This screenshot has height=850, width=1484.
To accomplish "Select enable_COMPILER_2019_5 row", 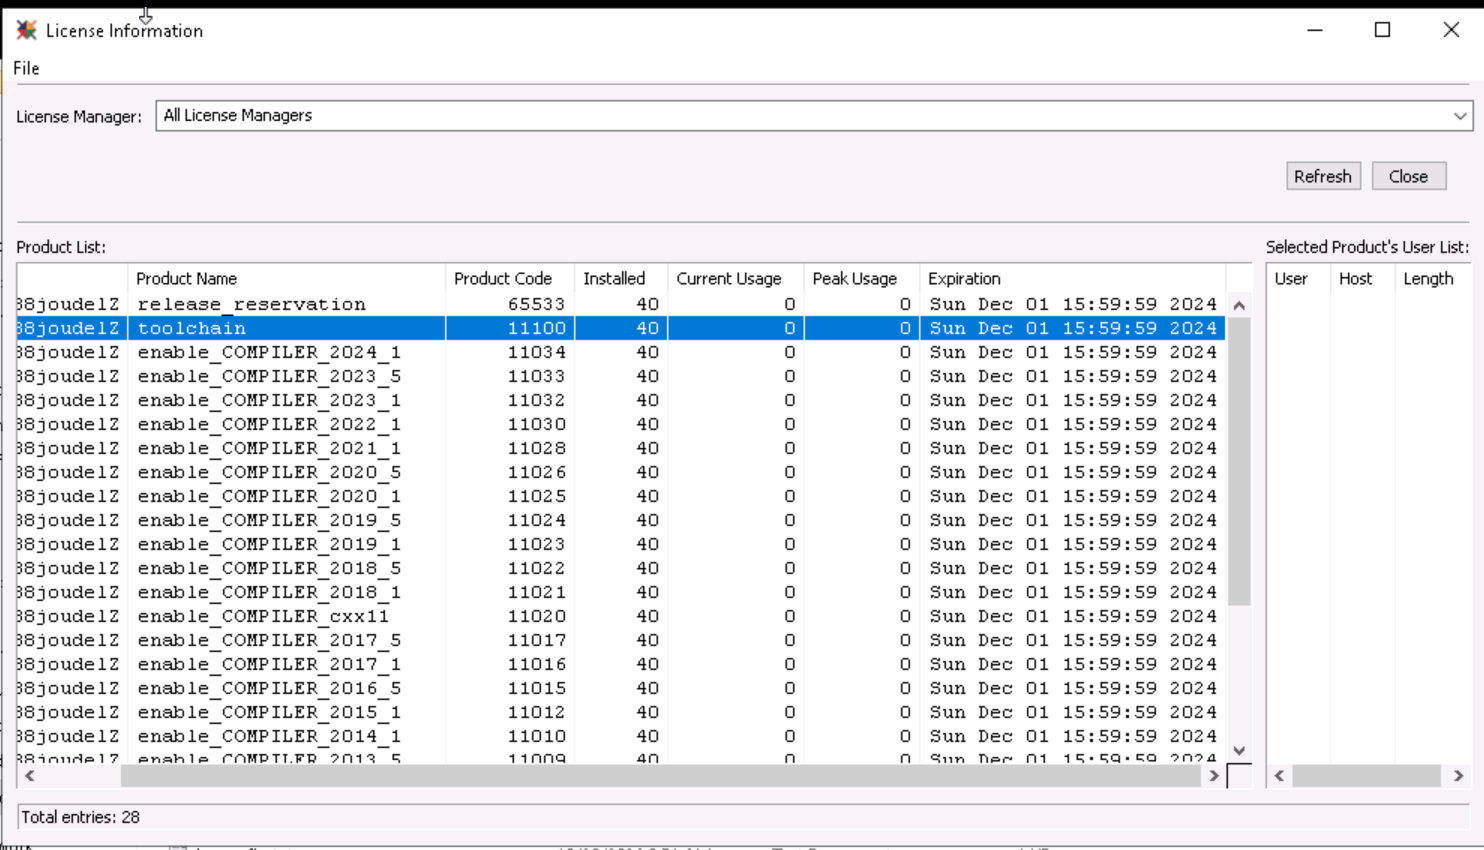I will (621, 520).
